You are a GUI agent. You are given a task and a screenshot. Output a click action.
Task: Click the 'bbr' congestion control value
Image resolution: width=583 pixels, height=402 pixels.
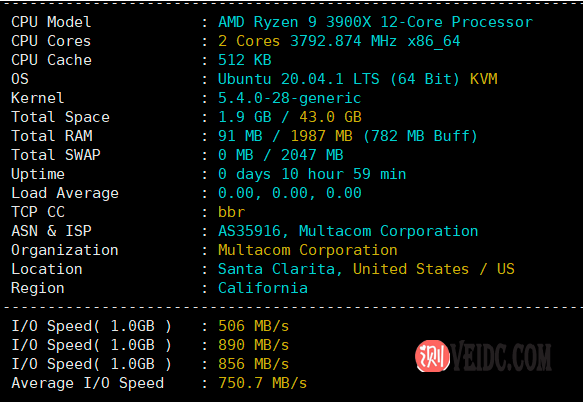[231, 212]
